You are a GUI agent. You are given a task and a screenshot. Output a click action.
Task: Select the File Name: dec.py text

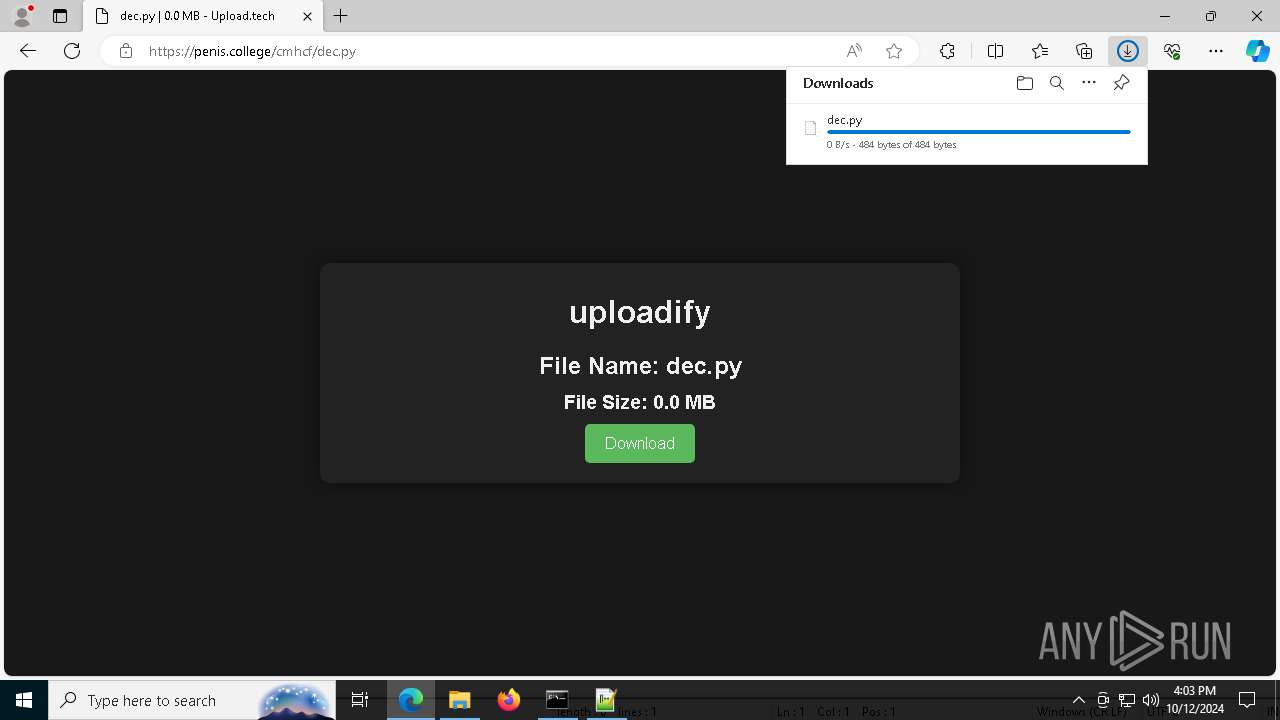coord(640,366)
